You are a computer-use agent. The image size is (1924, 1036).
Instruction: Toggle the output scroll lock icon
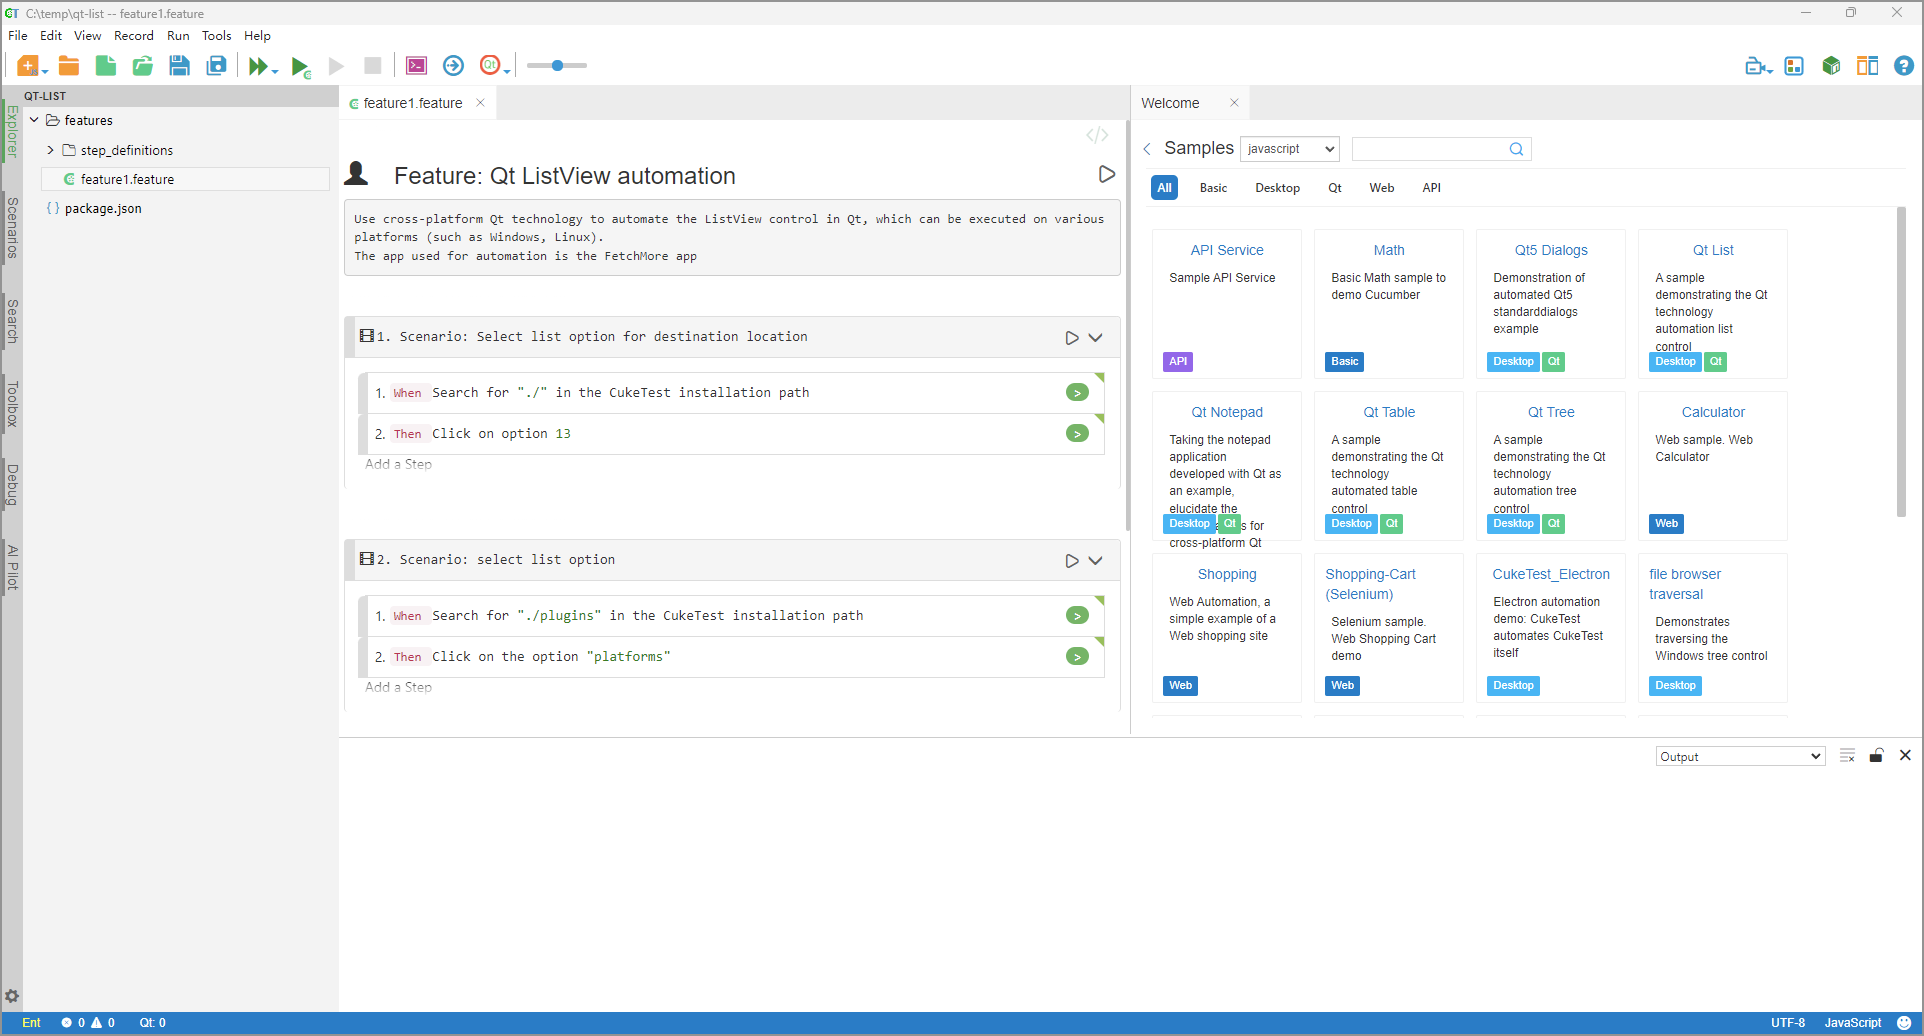tap(1876, 756)
